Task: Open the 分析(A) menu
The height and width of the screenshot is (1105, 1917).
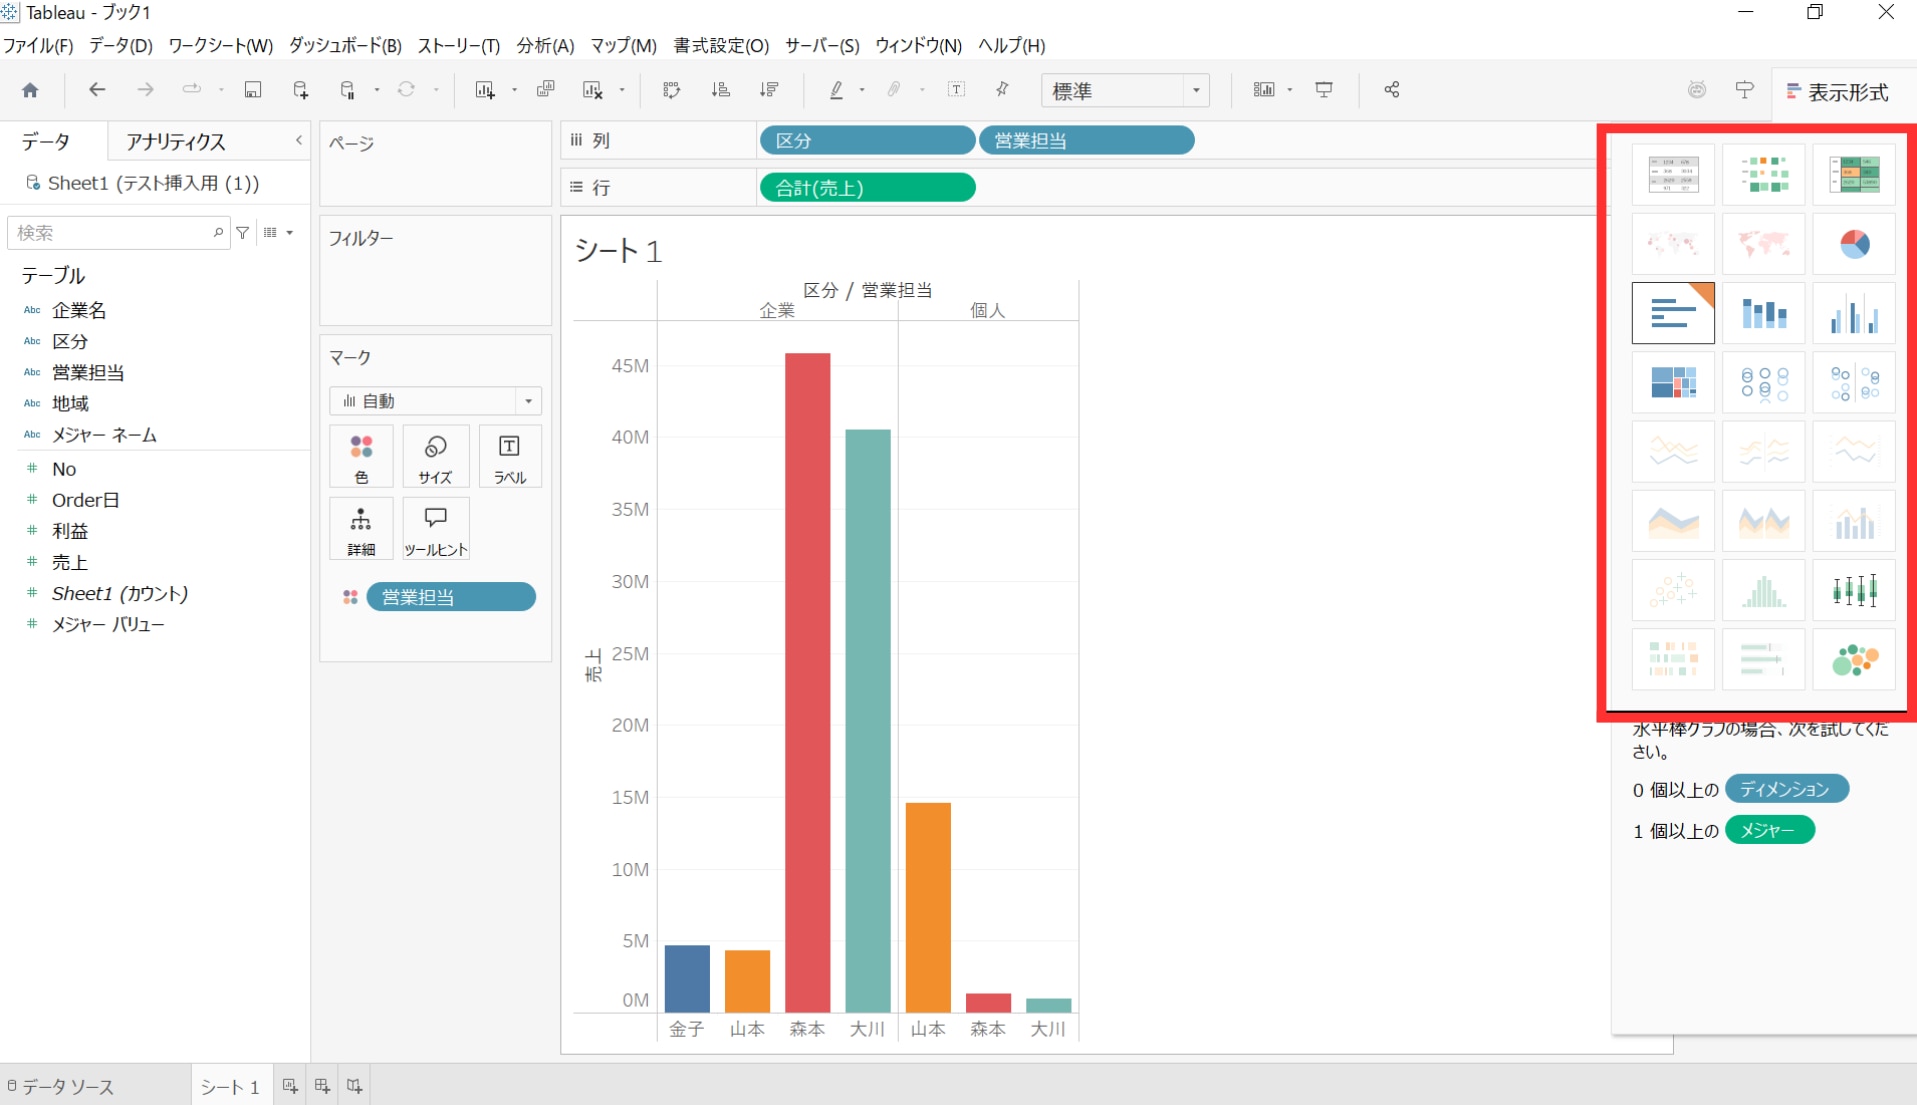Action: [545, 46]
